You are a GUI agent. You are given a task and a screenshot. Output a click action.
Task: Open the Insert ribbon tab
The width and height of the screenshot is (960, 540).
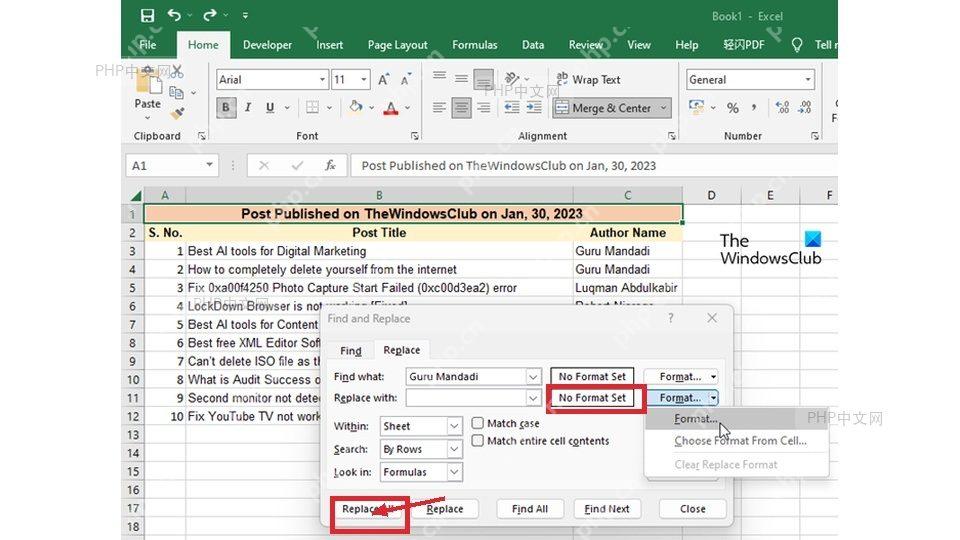point(329,45)
